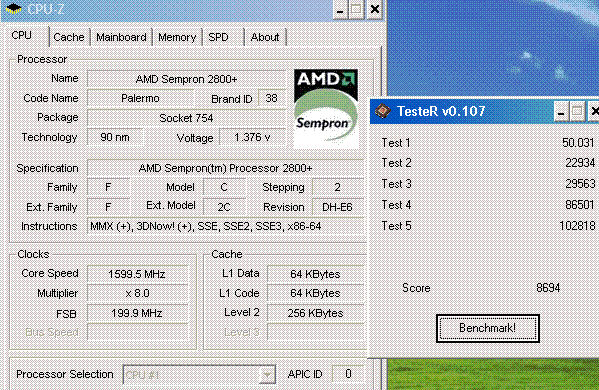
Task: Click the Clocks group label
Action: (33, 254)
